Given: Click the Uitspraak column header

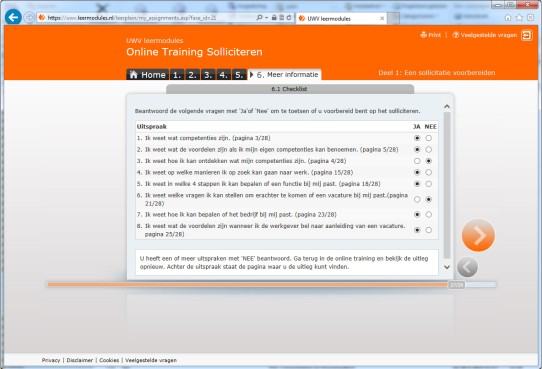Looking at the screenshot, I should (152, 127).
